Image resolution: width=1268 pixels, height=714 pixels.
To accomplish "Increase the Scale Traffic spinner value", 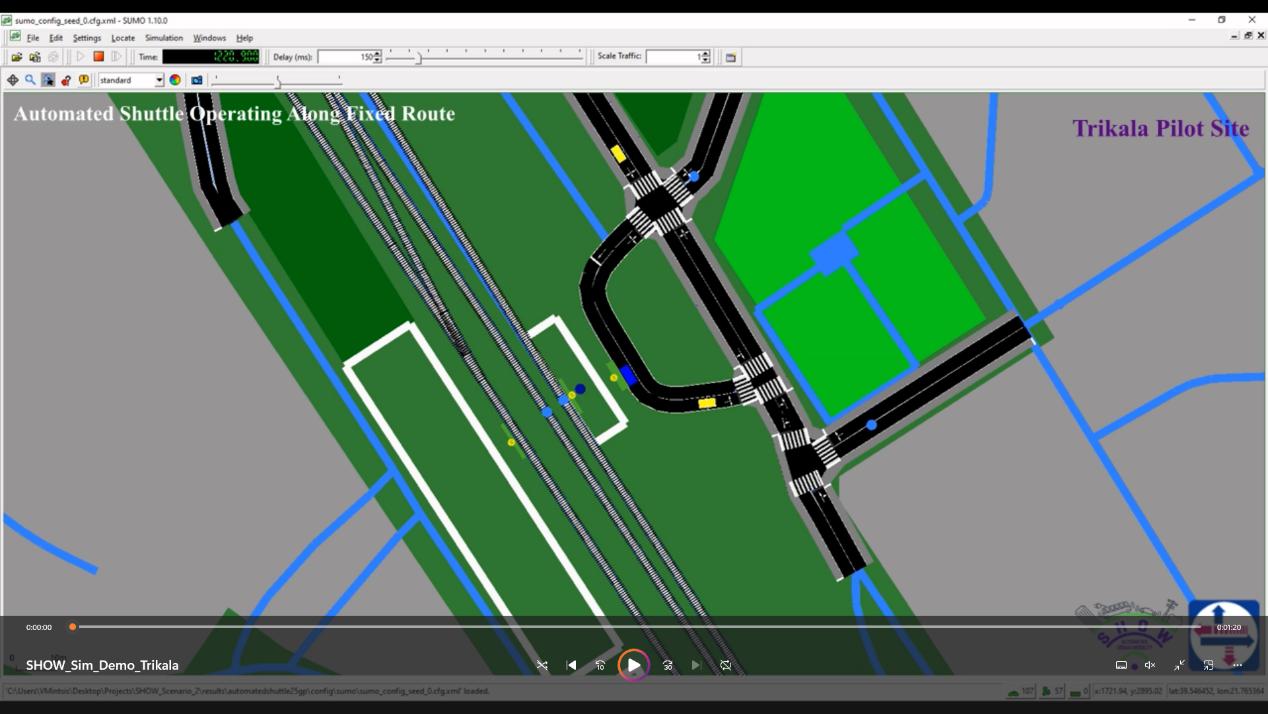I will click(705, 54).
